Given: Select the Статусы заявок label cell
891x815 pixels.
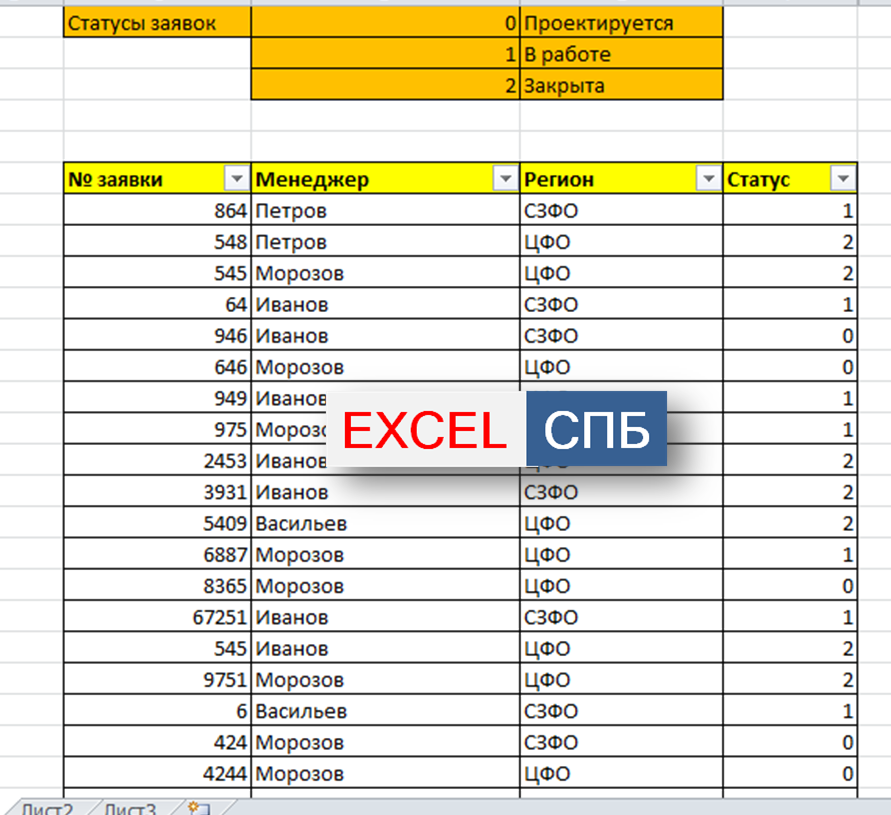Looking at the screenshot, I should (x=157, y=23).
